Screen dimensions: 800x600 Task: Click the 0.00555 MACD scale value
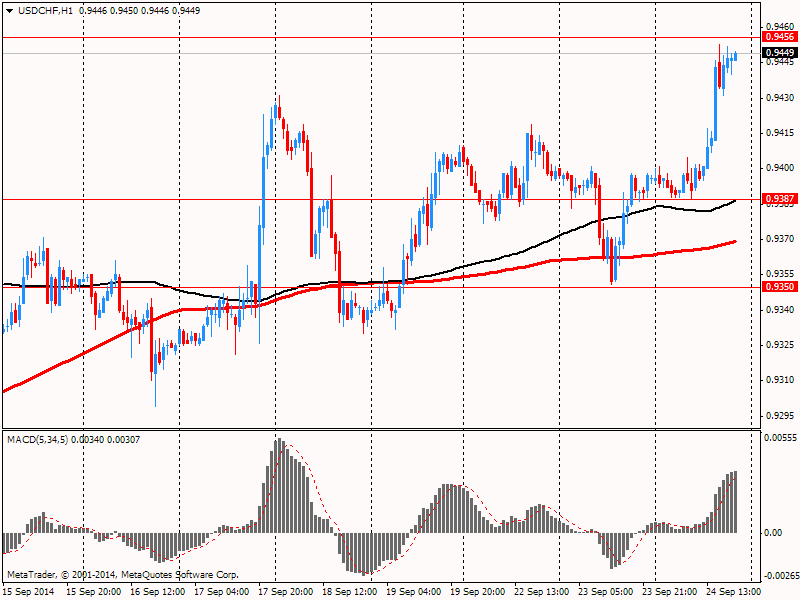tap(780, 439)
